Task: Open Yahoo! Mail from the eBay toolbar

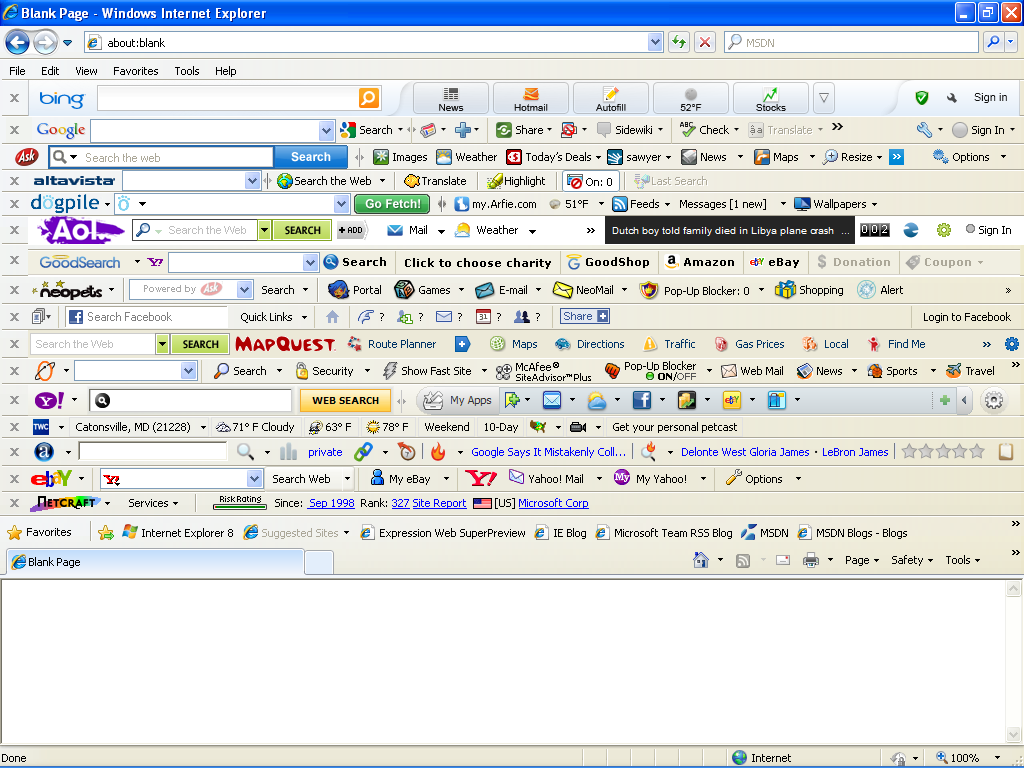Action: (552, 478)
